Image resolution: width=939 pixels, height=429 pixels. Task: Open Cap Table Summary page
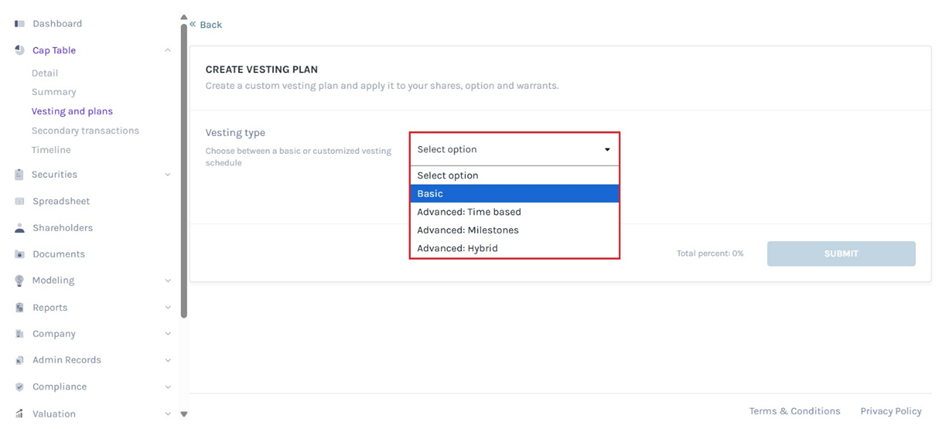54,92
